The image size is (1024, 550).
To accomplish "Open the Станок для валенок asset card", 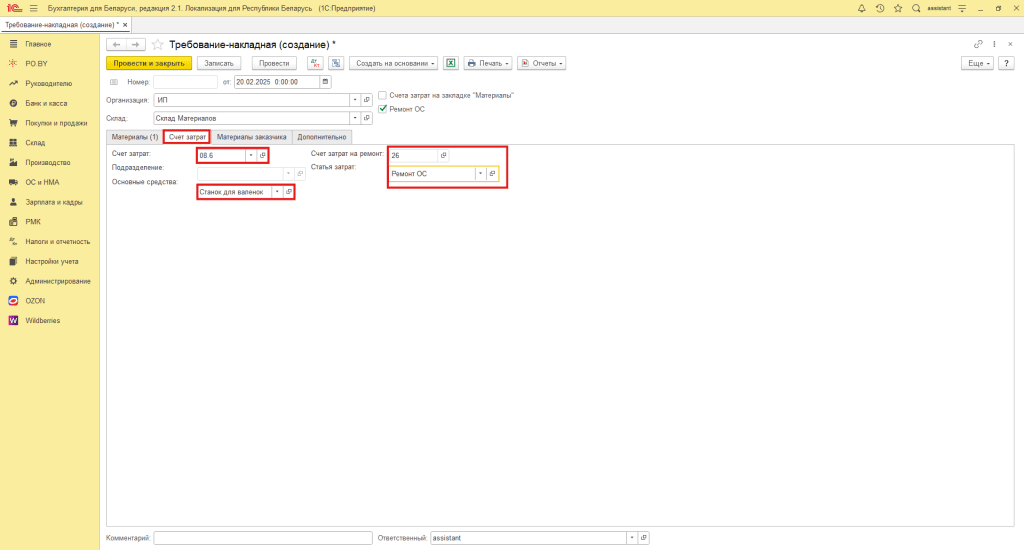I will (289, 192).
